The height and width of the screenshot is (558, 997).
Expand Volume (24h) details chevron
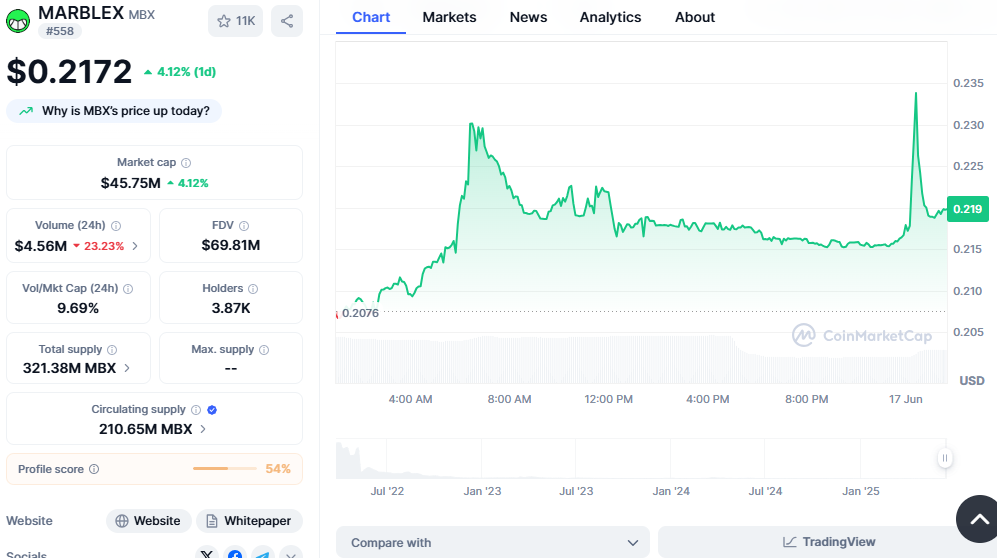coord(135,246)
